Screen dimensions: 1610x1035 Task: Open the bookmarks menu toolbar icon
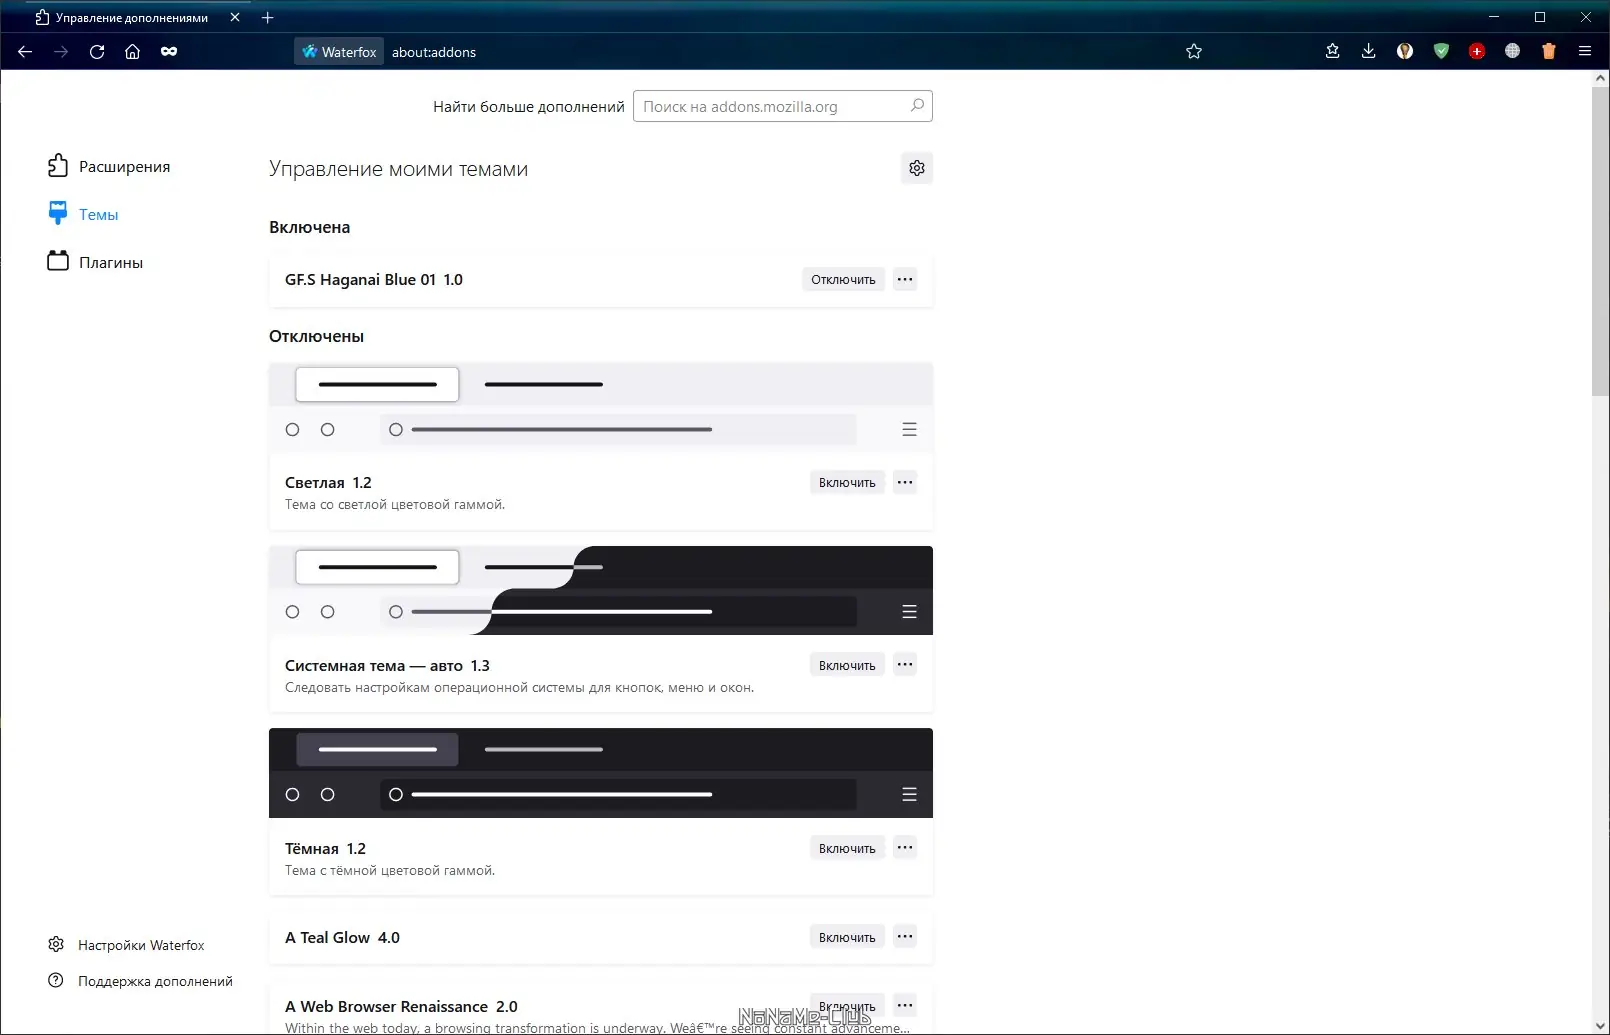(1332, 52)
